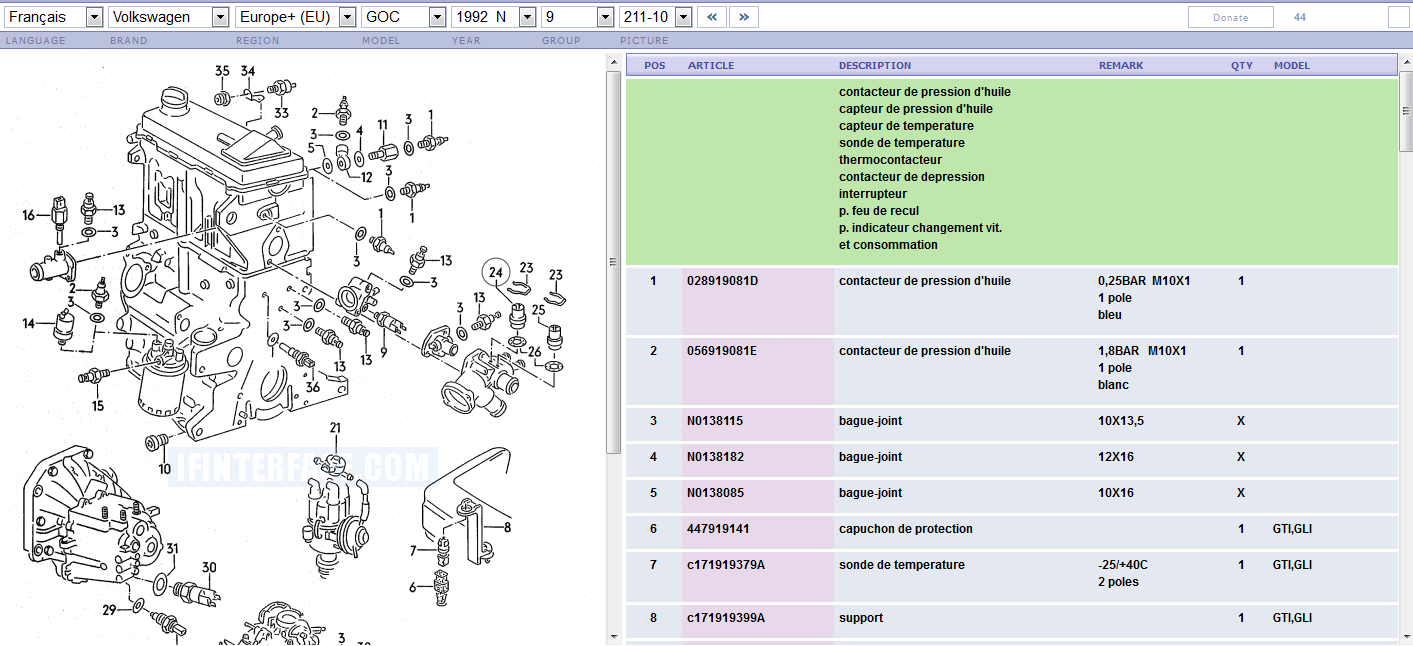This screenshot has width=1413, height=646.
Task: Click the ARTICLE column header
Action: click(x=711, y=65)
